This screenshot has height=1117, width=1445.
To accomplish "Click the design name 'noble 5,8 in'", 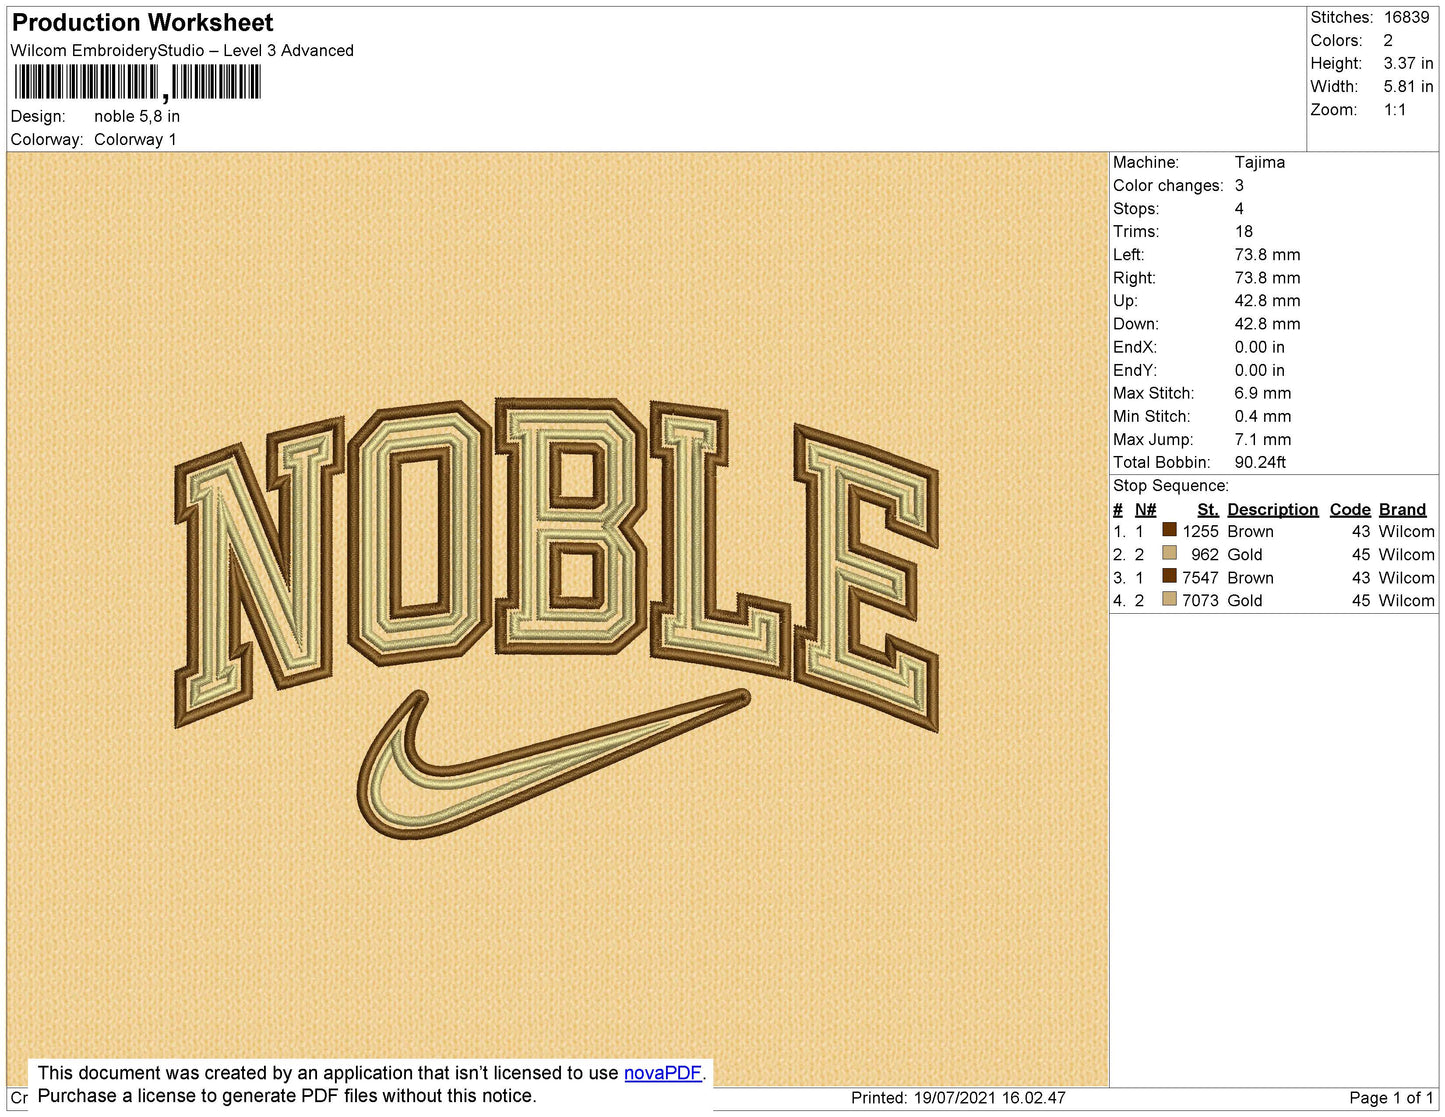I will 137,116.
